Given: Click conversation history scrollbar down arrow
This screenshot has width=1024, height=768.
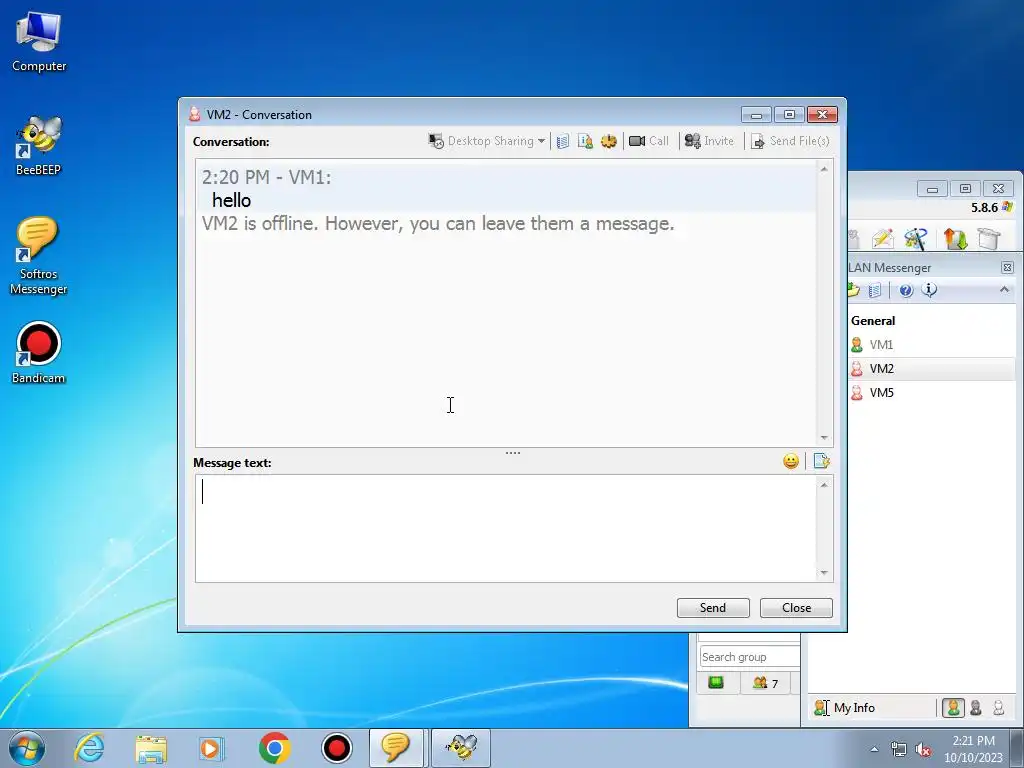Looking at the screenshot, I should tap(824, 438).
